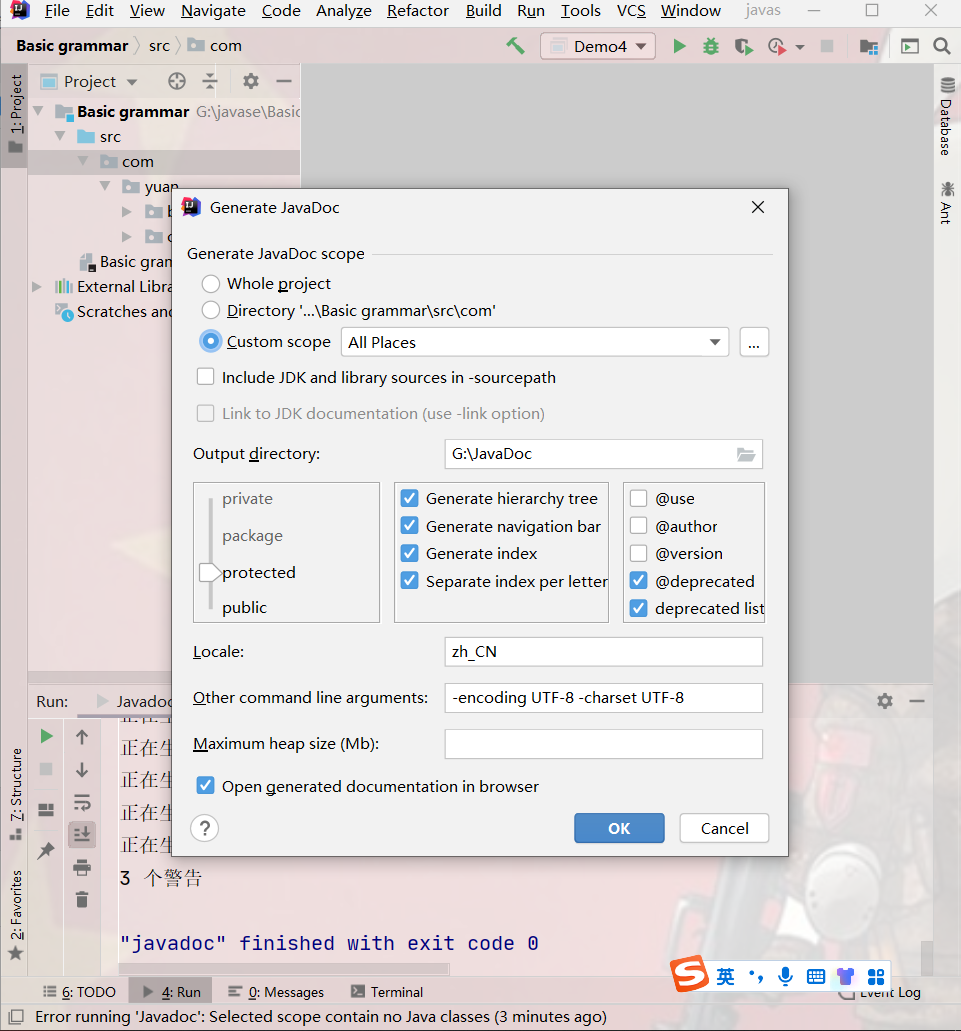Browse output directory folder icon
This screenshot has width=961, height=1031.
tap(745, 454)
